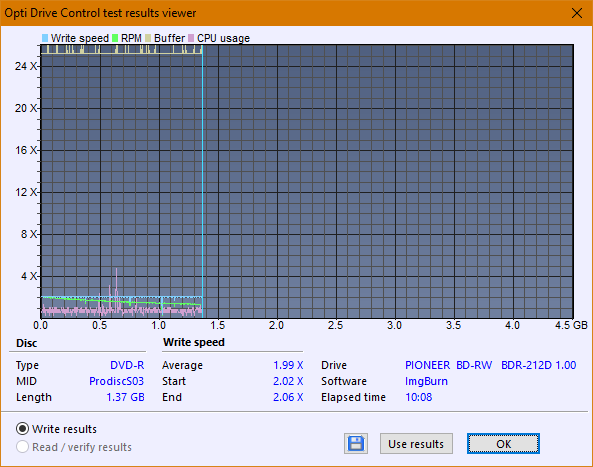Select the Write results radio button

[x=22, y=429]
